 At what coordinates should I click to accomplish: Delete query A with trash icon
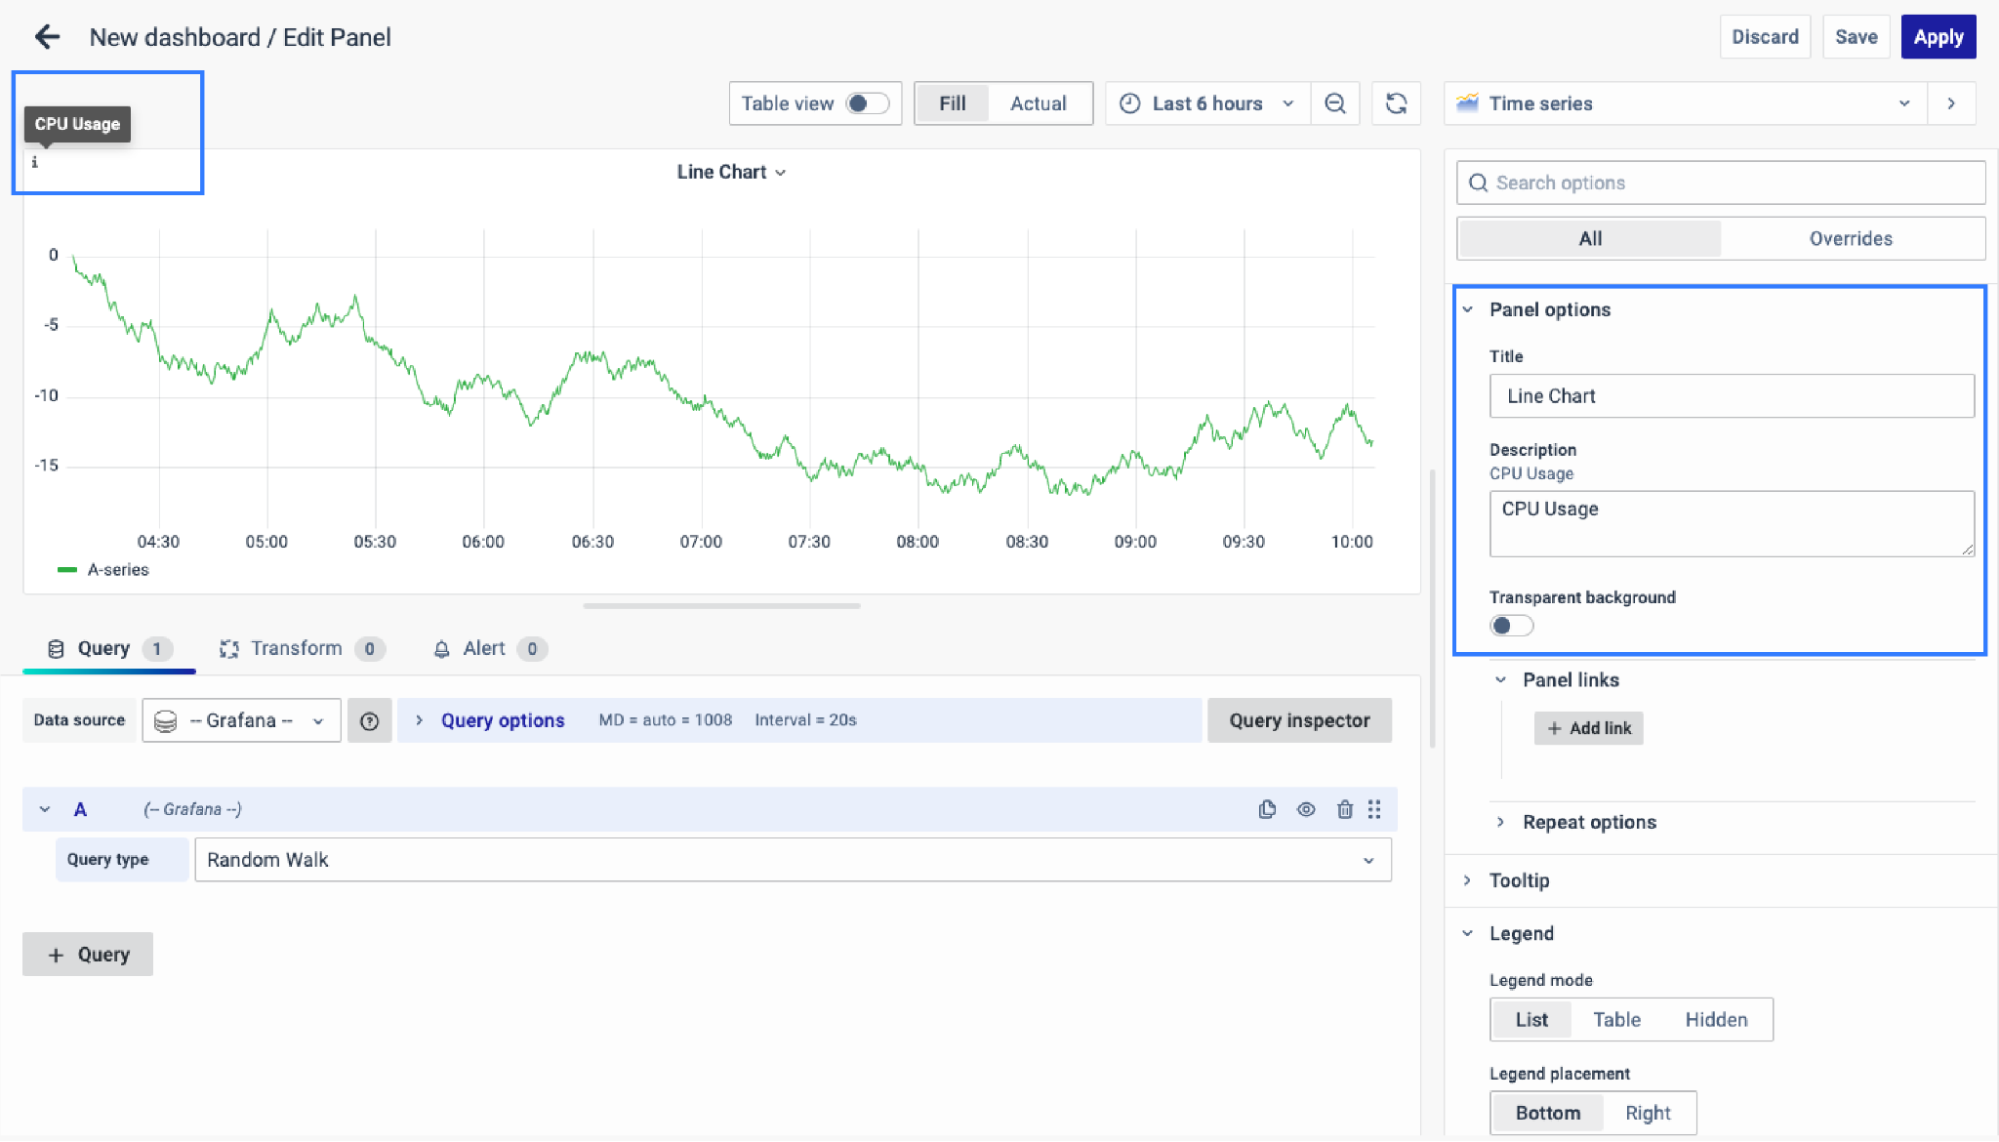(1344, 809)
